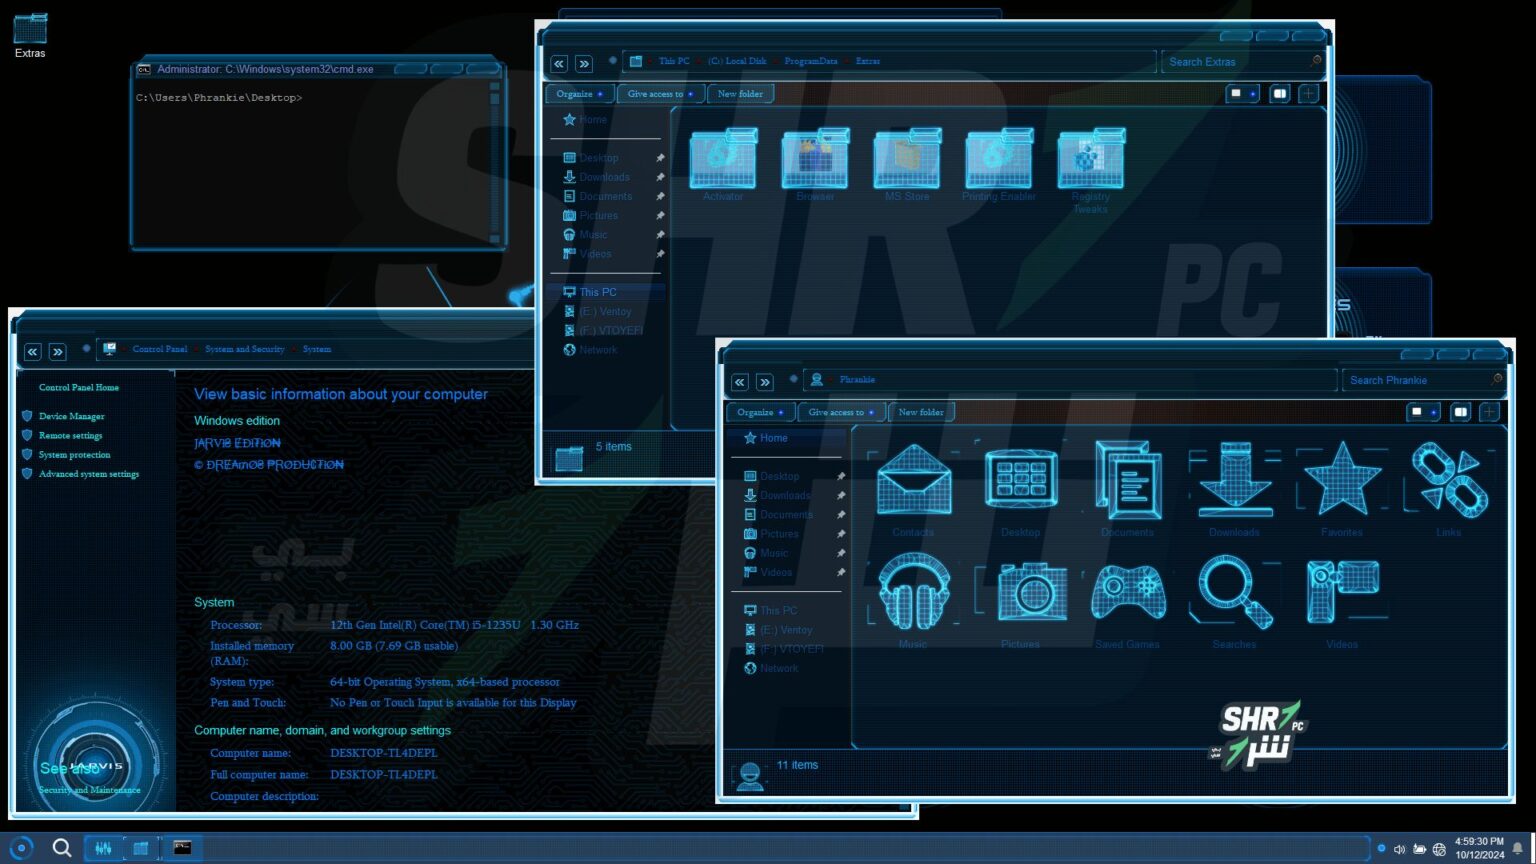This screenshot has height=864, width=1536.
Task: Open the MS Store folder
Action: pos(906,160)
